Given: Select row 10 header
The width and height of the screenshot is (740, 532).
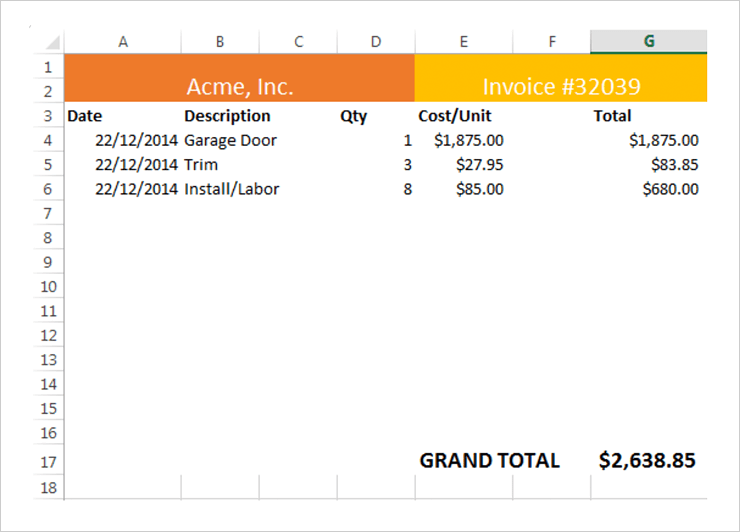Looking at the screenshot, I should 48,287.
